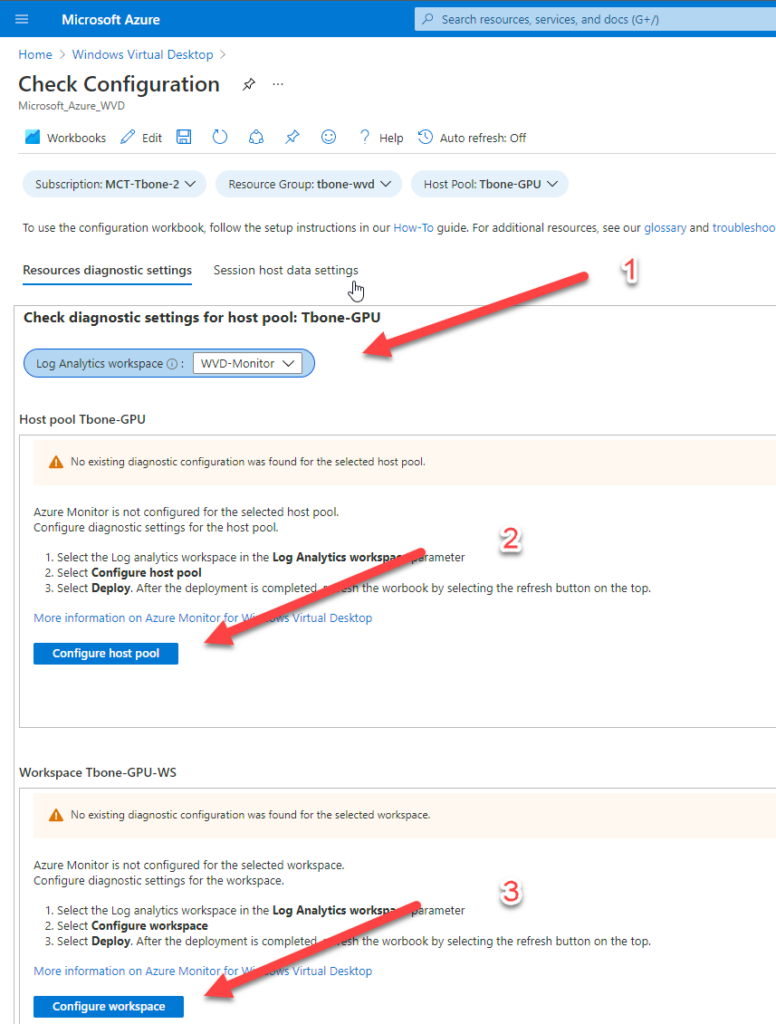Open More information link under host pool
The image size is (776, 1024).
pyautogui.click(x=203, y=618)
